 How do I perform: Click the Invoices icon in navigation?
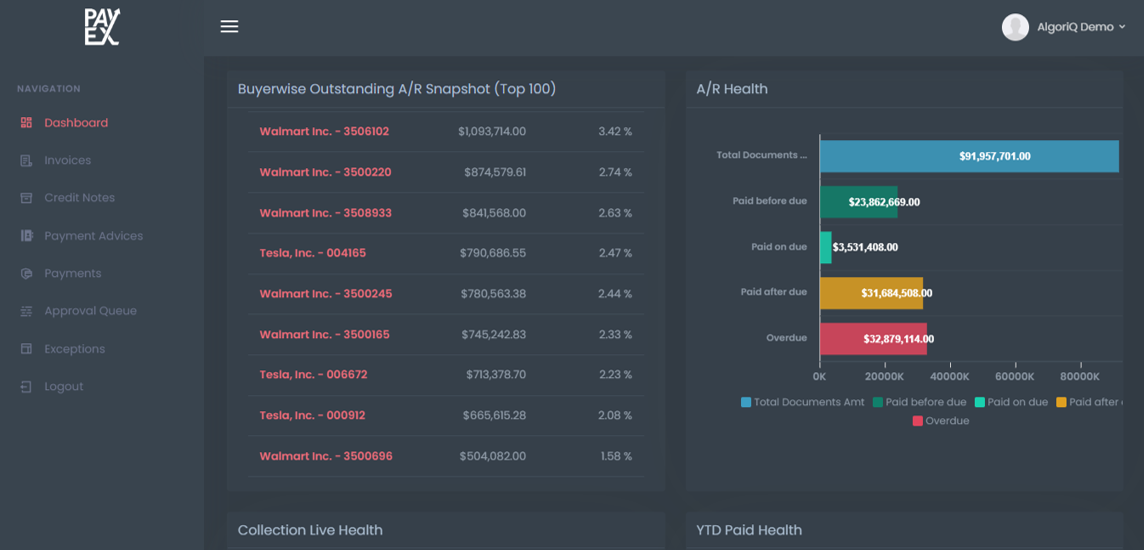pos(26,161)
